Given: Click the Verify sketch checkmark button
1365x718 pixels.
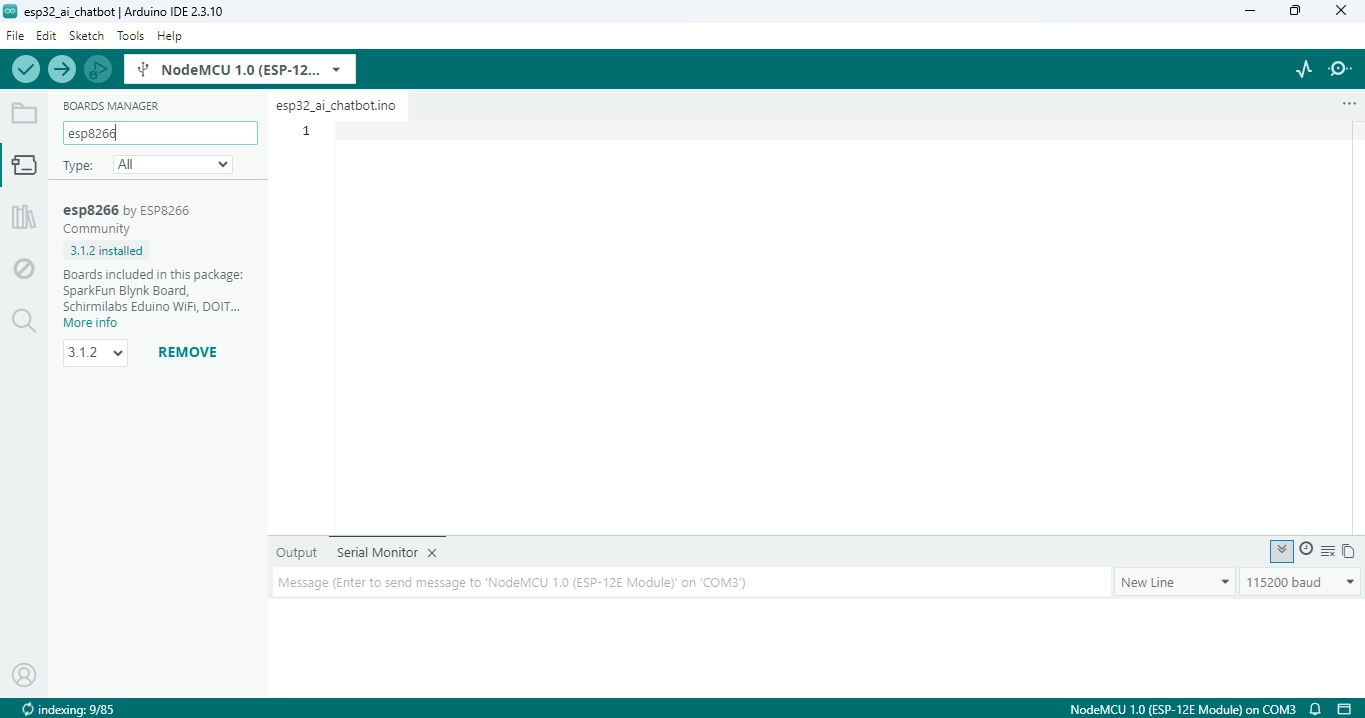Looking at the screenshot, I should [26, 69].
